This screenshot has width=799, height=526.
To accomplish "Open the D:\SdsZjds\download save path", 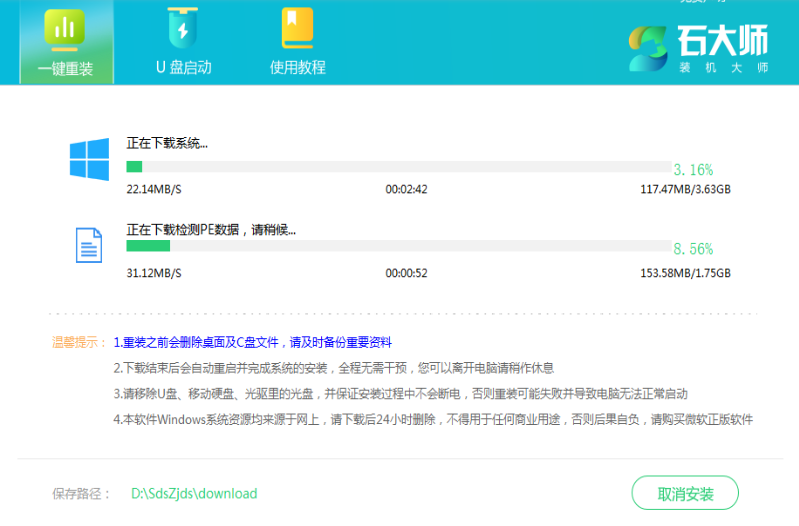I will coord(194,493).
